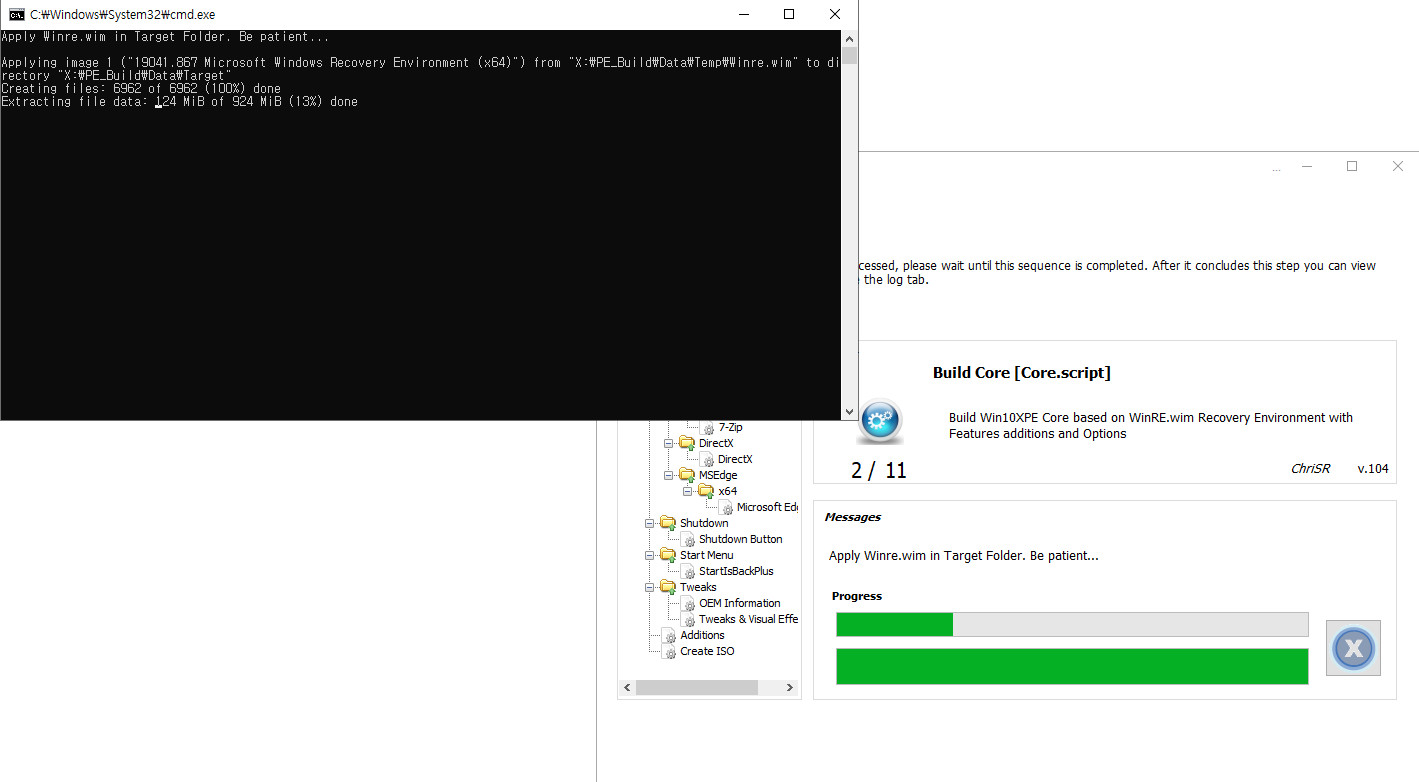The height and width of the screenshot is (782, 1419).
Task: Select the Create ISO script icon
Action: pos(670,652)
